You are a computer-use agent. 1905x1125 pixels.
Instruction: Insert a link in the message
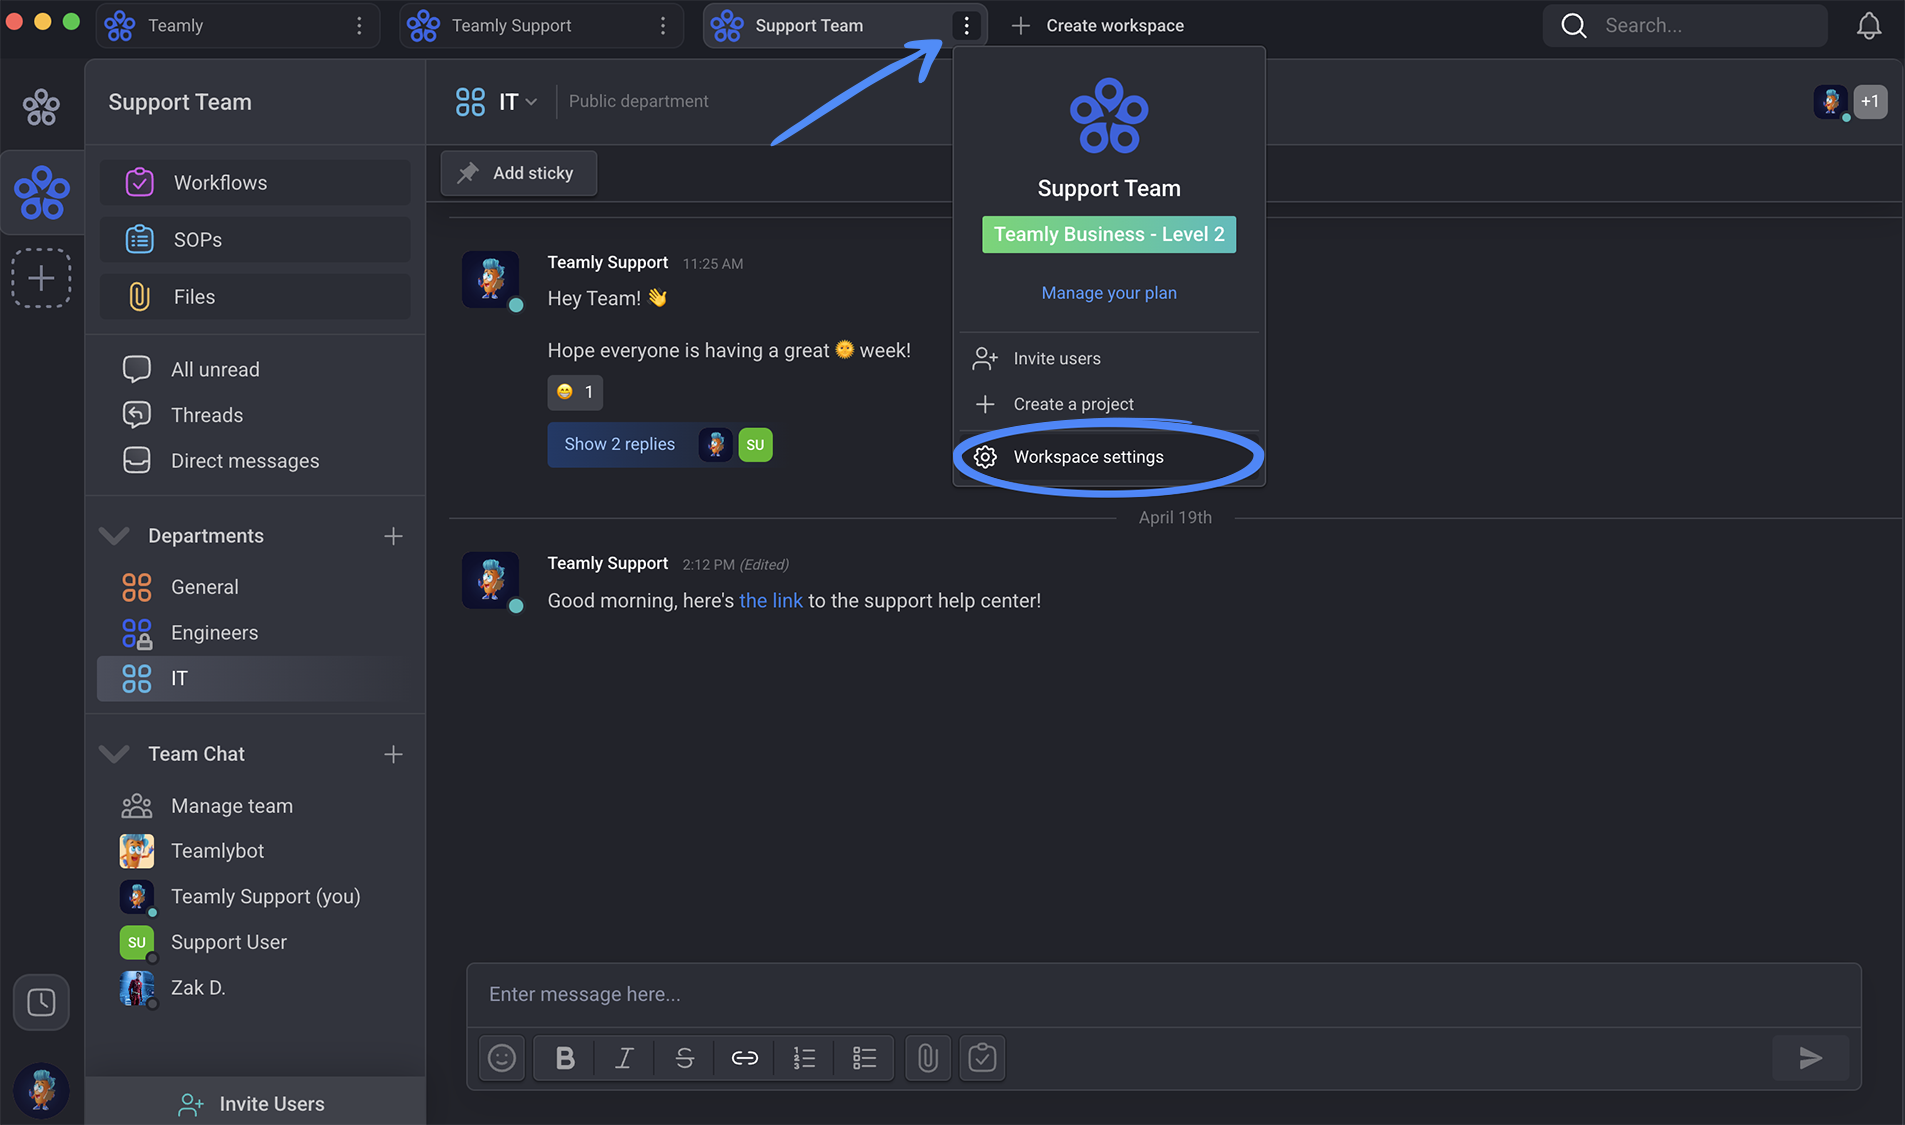[x=744, y=1058]
